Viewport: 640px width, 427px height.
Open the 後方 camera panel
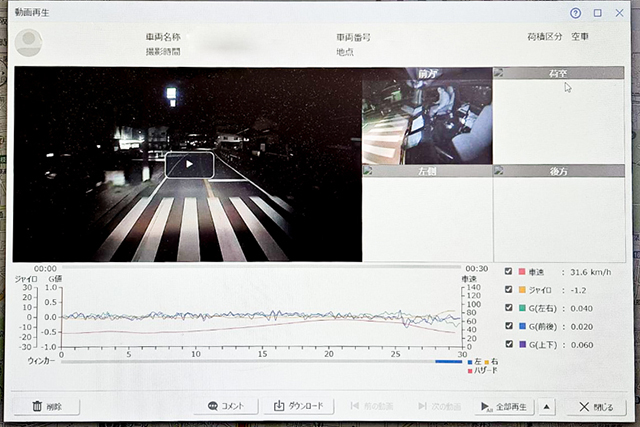[x=559, y=215]
